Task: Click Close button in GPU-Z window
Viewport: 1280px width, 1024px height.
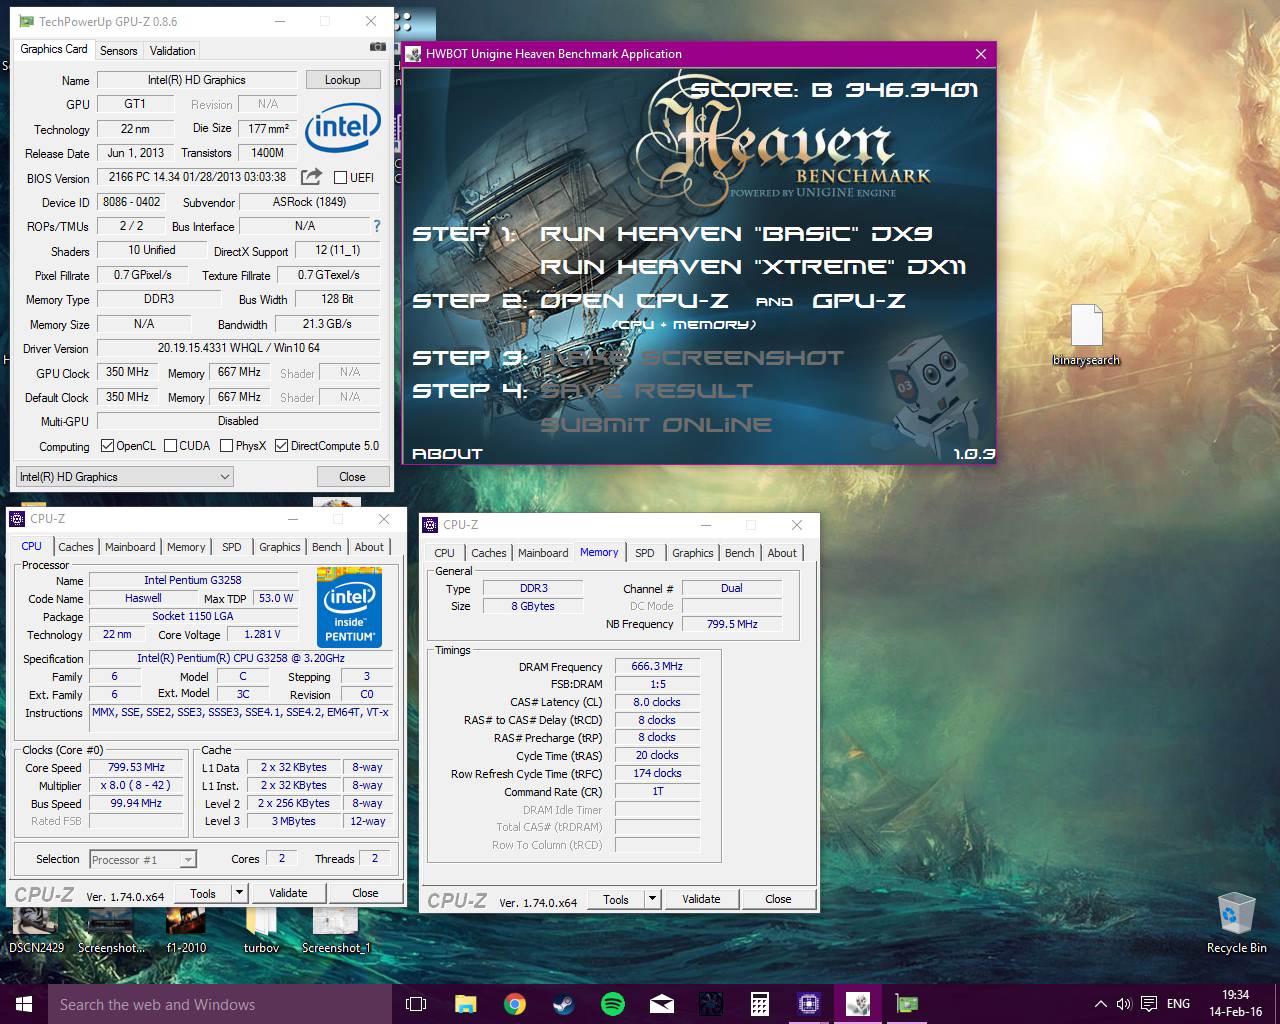Action: (x=352, y=477)
